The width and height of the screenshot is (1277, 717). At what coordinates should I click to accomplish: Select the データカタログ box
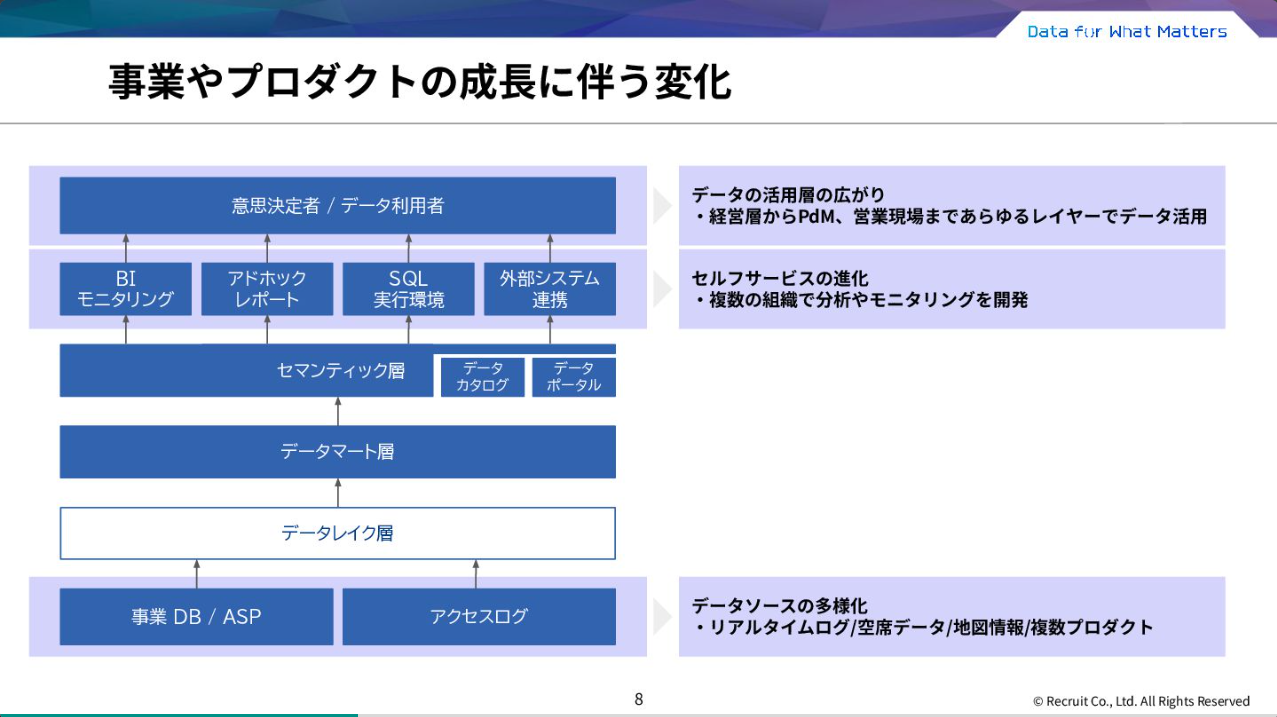[481, 375]
